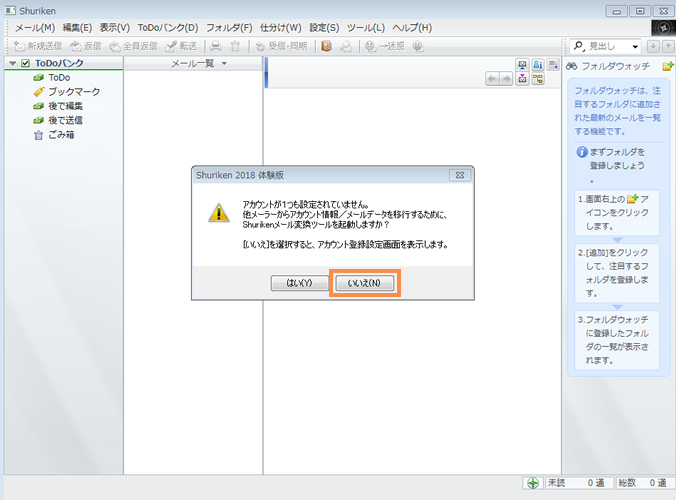Screen dimensions: 676x500
Task: Toggle the ToDoバンク checkbox
Action: click(25, 64)
